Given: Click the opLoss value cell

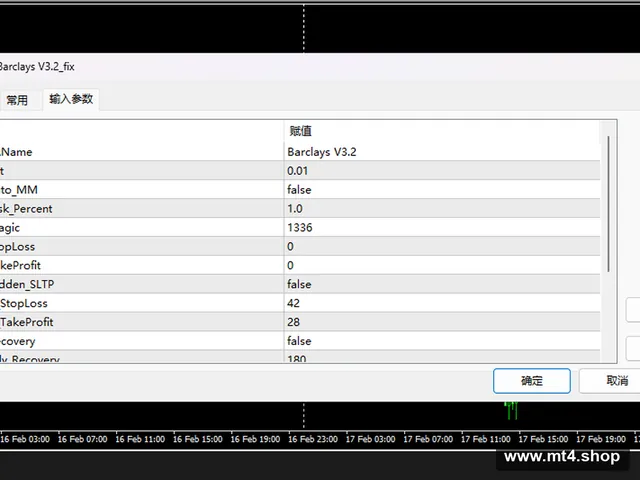Looking at the screenshot, I should point(442,247).
